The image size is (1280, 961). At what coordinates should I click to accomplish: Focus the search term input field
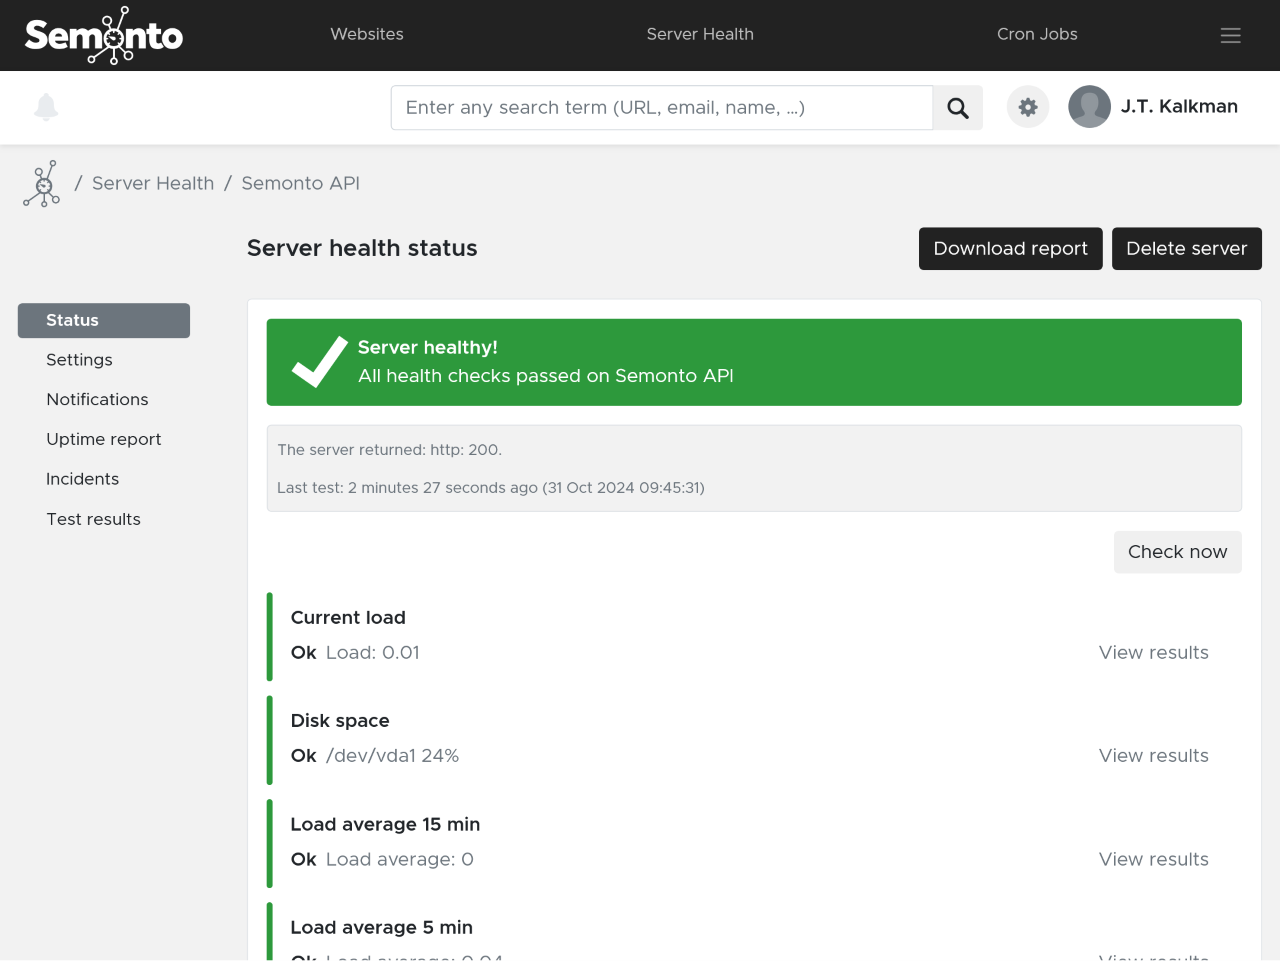pyautogui.click(x=662, y=108)
